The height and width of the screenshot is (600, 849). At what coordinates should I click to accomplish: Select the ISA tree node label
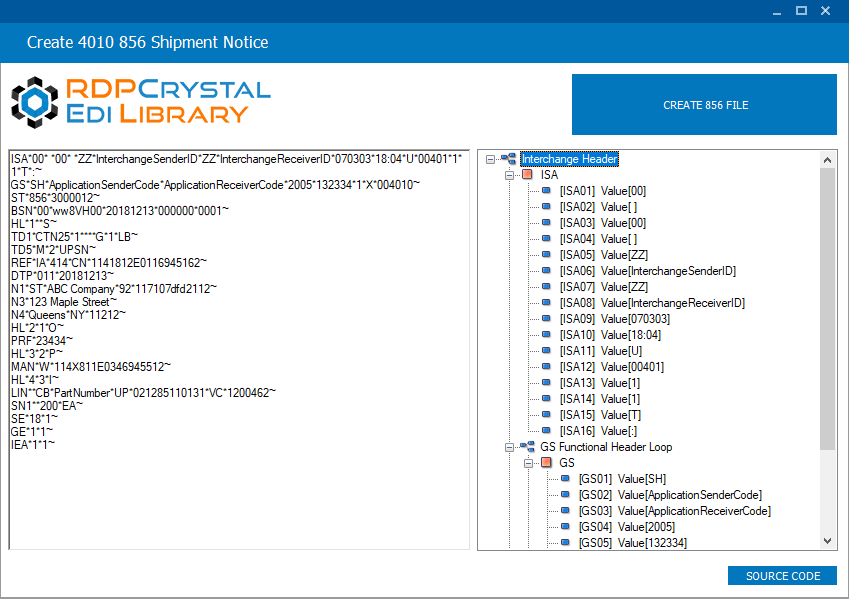tap(549, 175)
